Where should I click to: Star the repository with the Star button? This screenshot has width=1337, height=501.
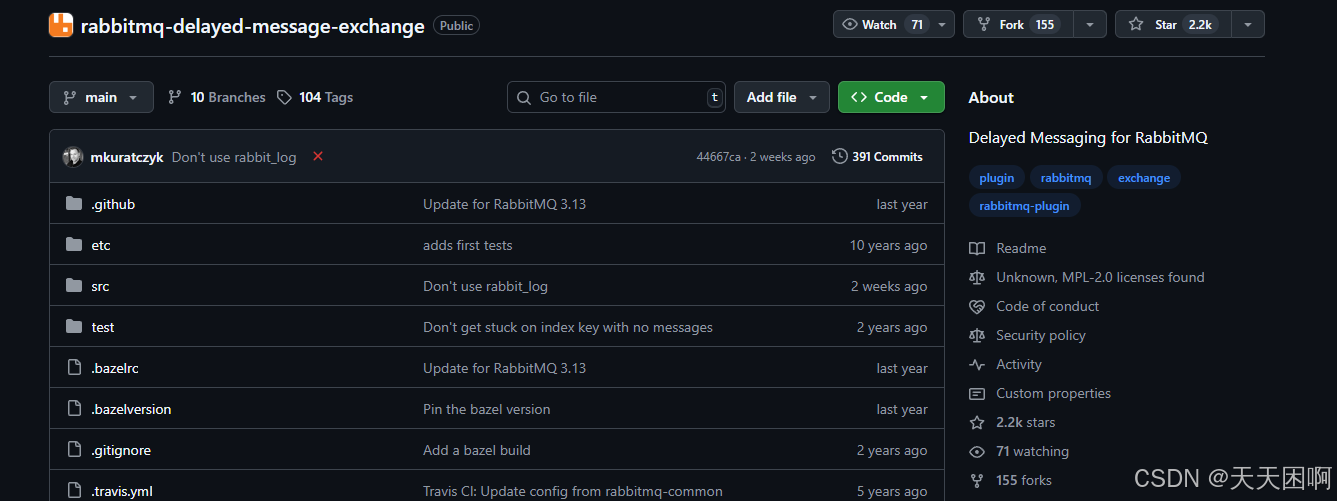tap(1173, 24)
